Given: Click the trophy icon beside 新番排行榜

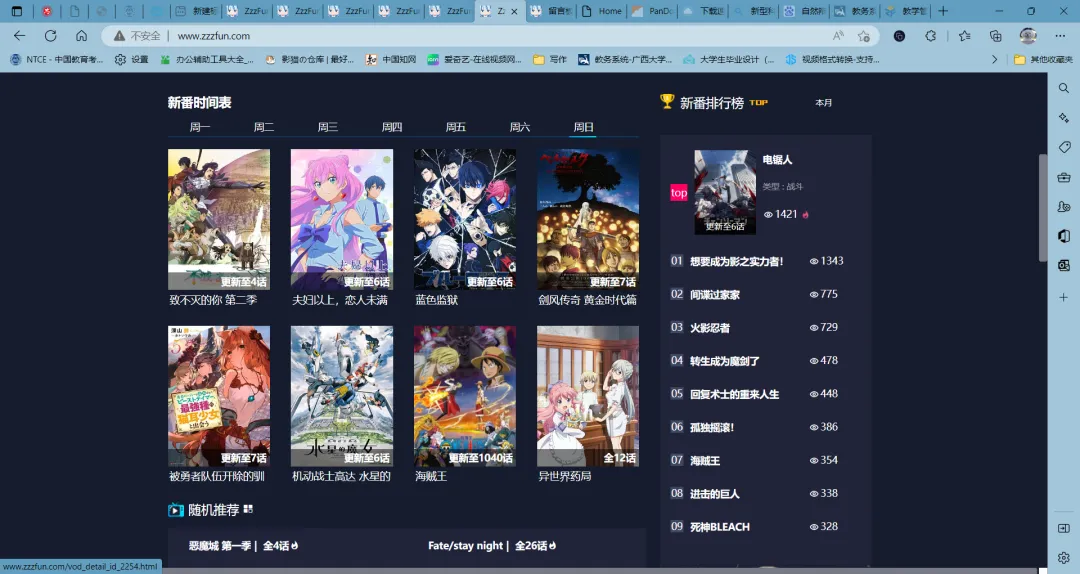Looking at the screenshot, I should [x=667, y=101].
